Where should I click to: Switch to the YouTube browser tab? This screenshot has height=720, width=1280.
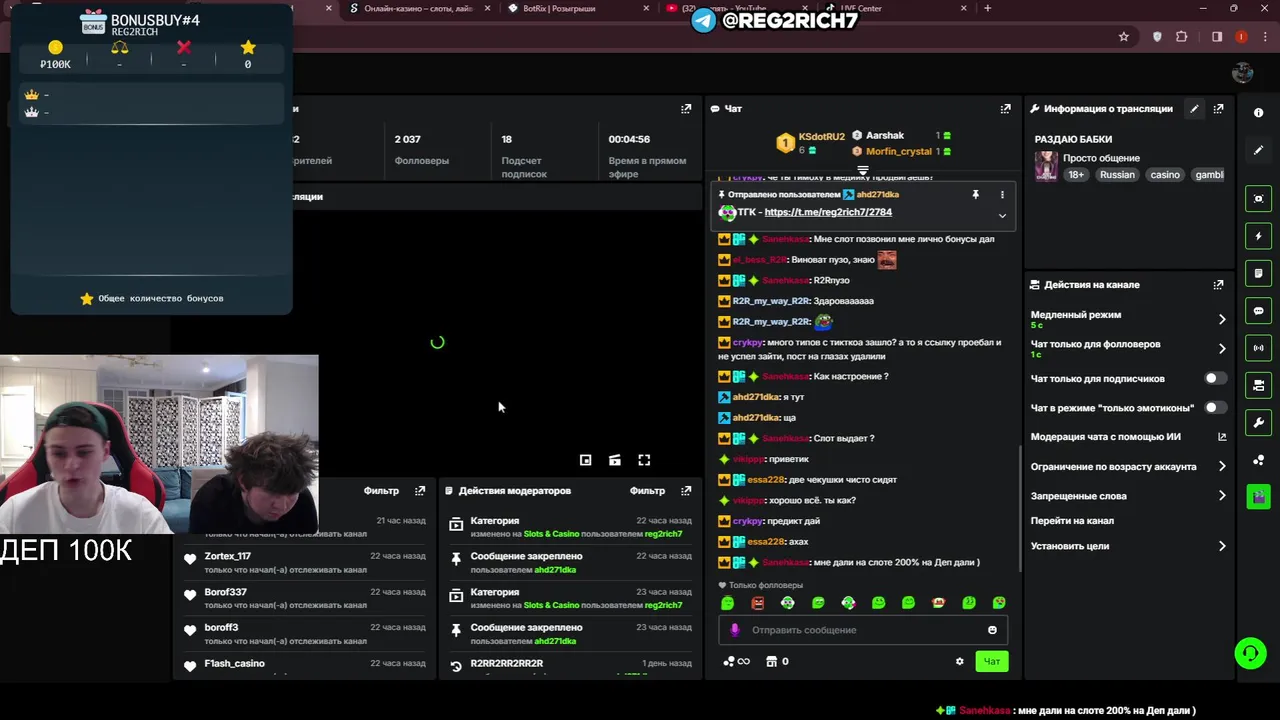tap(735, 9)
